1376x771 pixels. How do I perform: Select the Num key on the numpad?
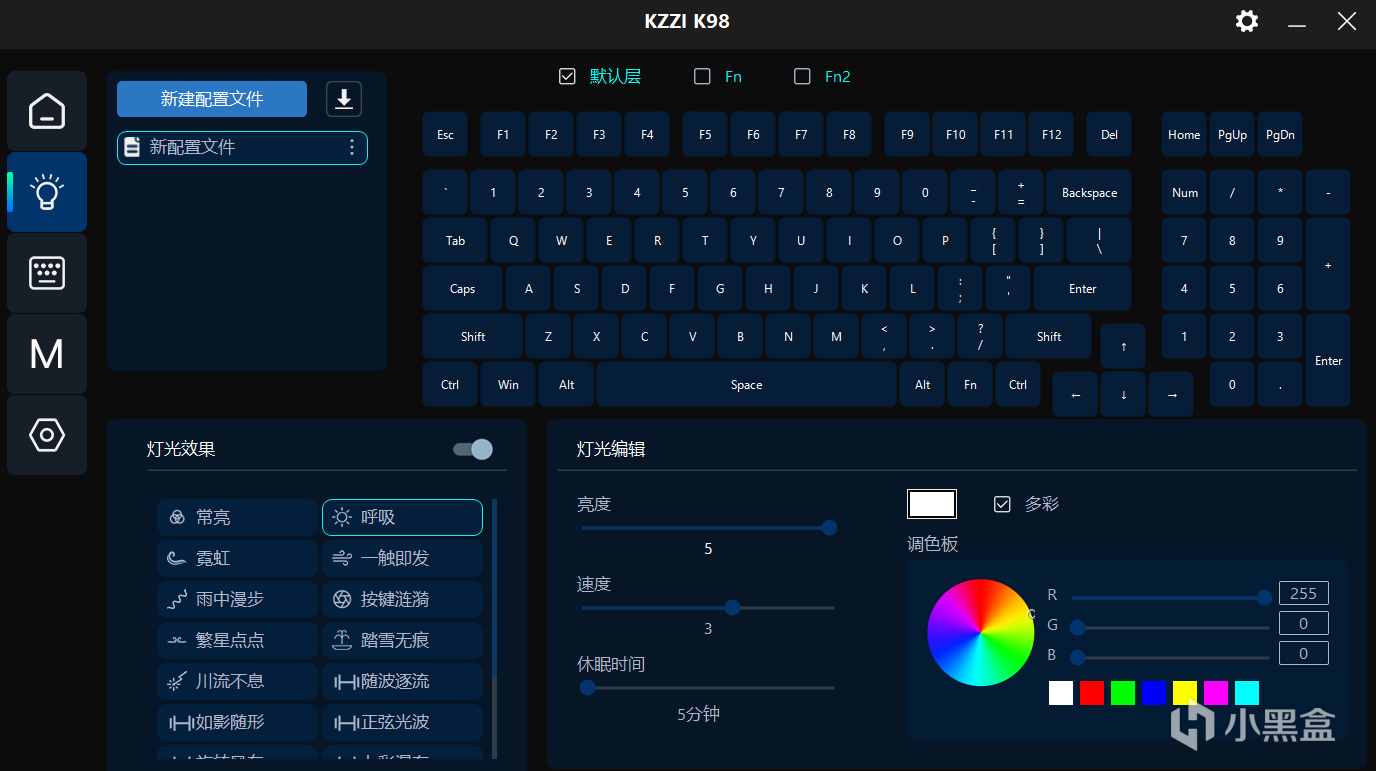pyautogui.click(x=1185, y=193)
